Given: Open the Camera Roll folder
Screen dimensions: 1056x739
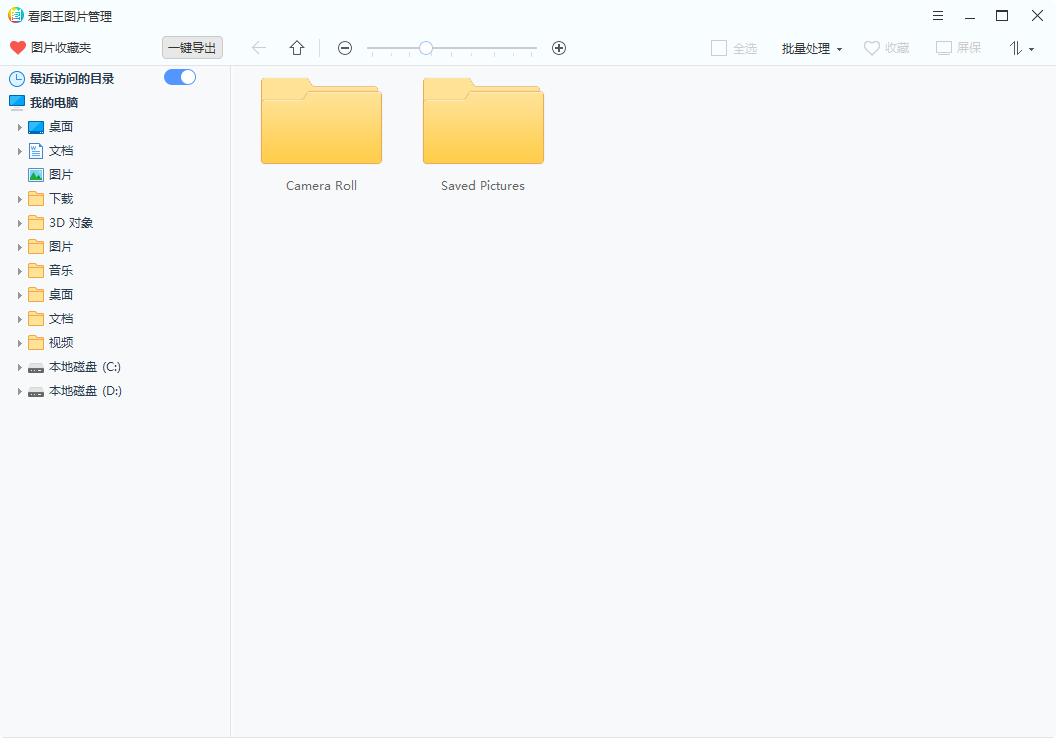Looking at the screenshot, I should coord(321,120).
